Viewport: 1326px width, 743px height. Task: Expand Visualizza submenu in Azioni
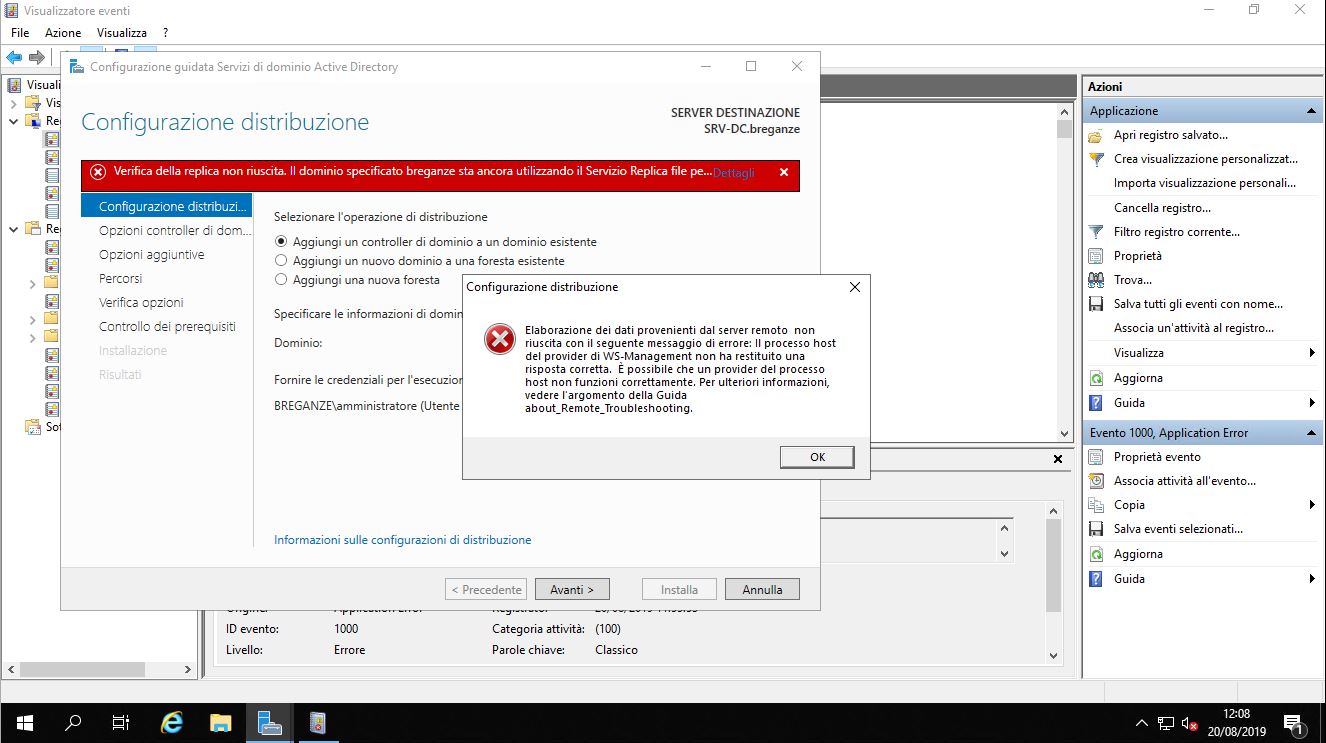[1311, 353]
